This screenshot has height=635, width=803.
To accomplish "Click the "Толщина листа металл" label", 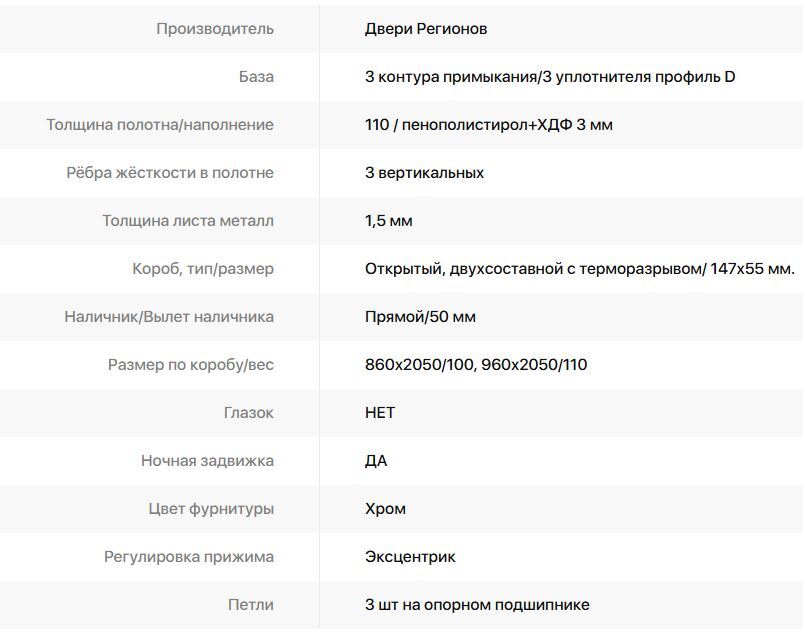I will (188, 221).
